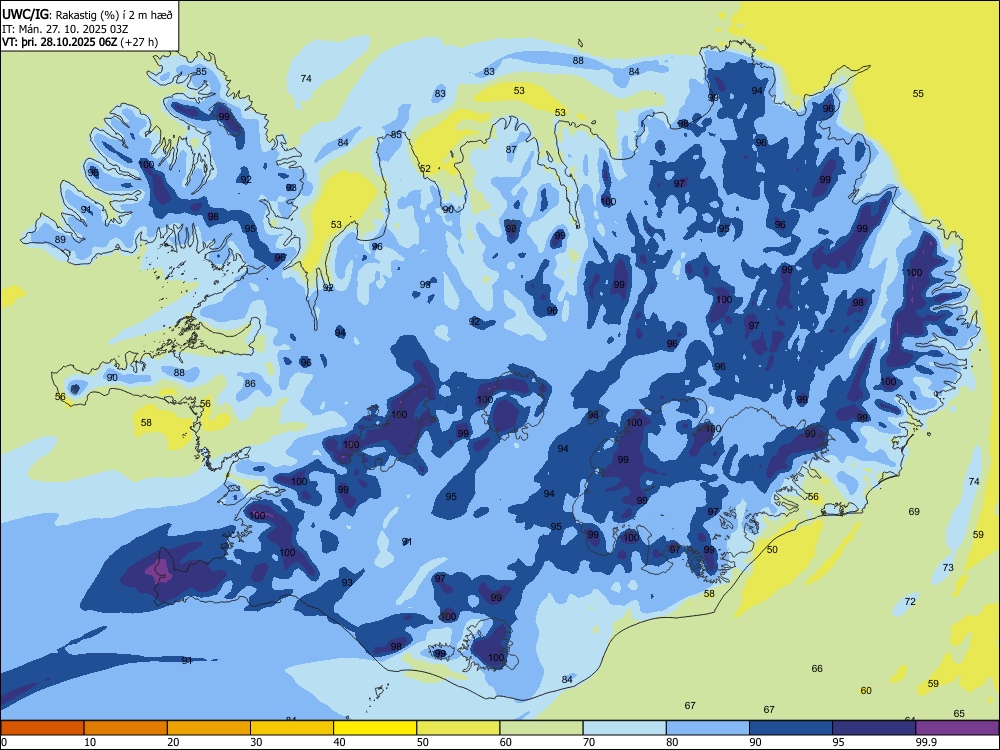The image size is (1000, 750).
Task: Click the orange 10–20 legend swatch
Action: click(x=126, y=728)
